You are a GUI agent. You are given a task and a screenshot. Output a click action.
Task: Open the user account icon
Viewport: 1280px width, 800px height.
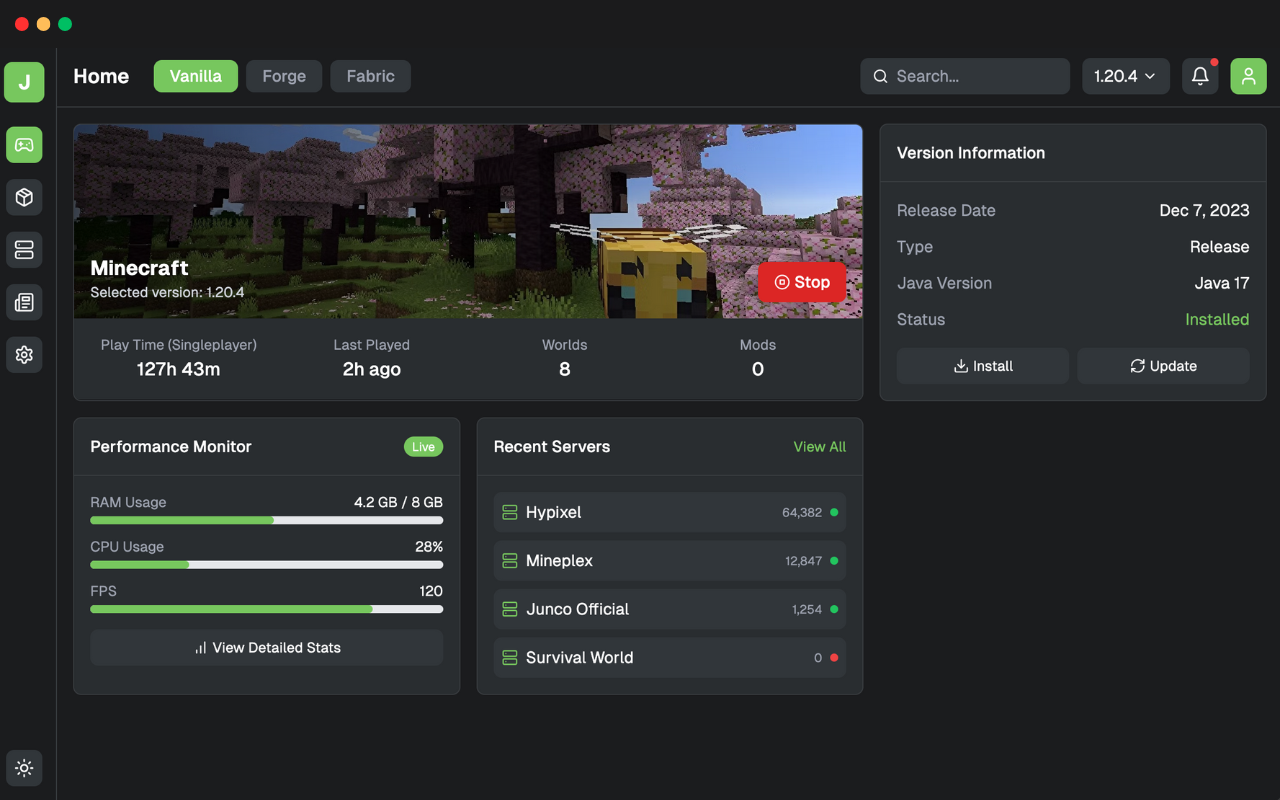1248,76
